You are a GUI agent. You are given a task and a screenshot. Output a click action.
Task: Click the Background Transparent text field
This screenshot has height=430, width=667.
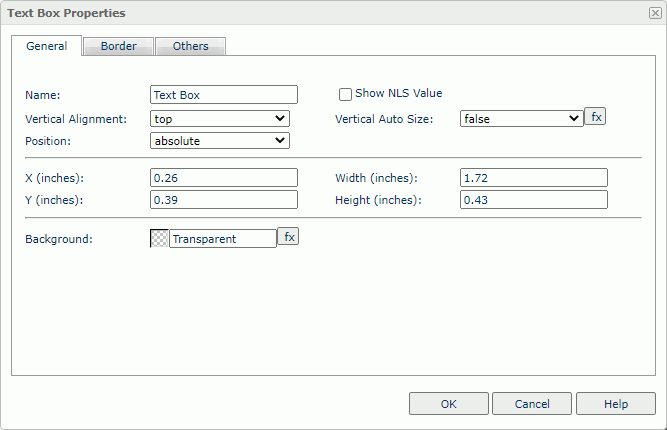[x=222, y=239]
